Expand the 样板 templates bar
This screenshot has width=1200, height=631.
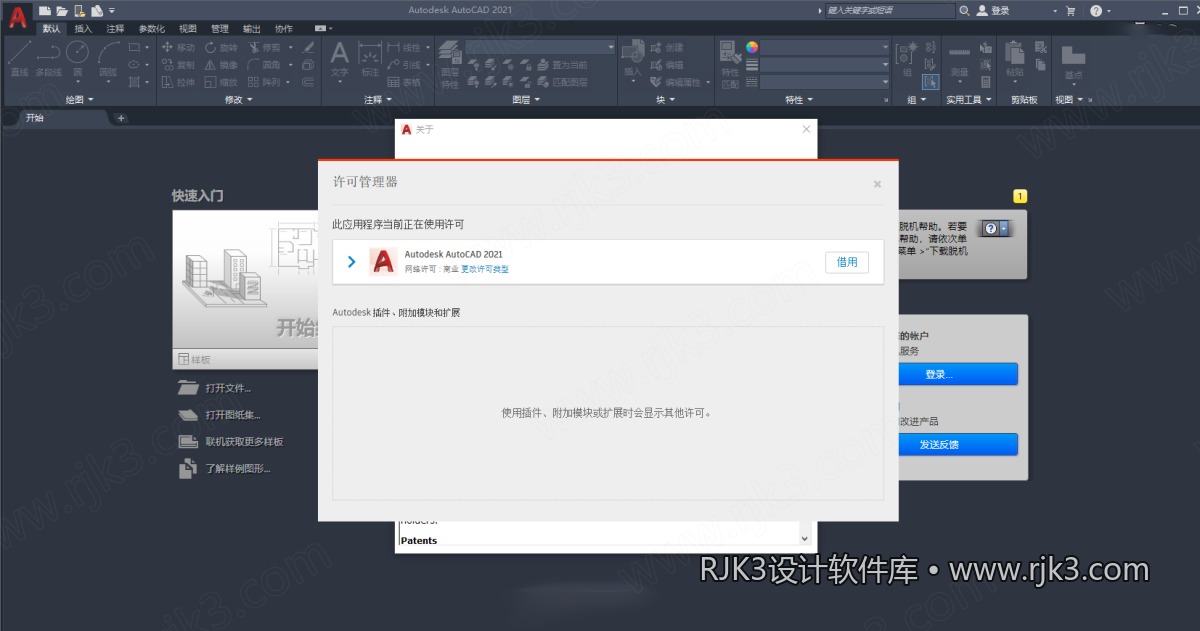pos(245,359)
